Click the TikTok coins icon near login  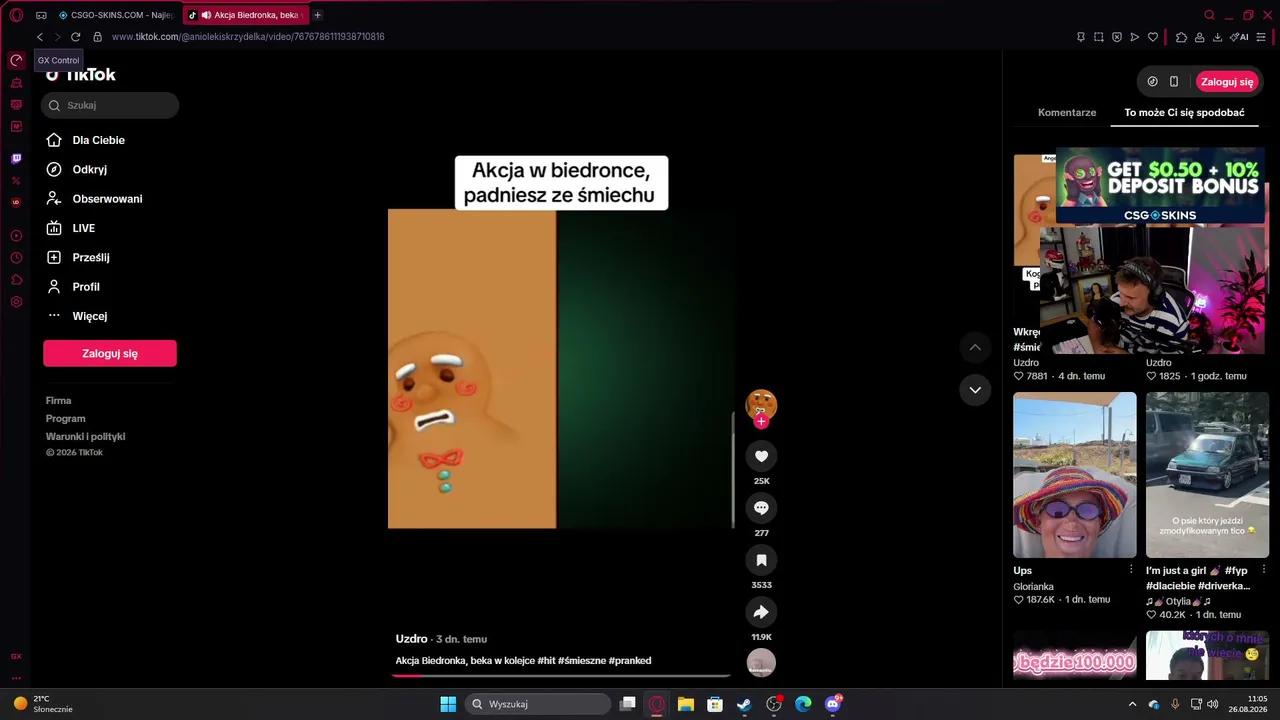click(1152, 82)
